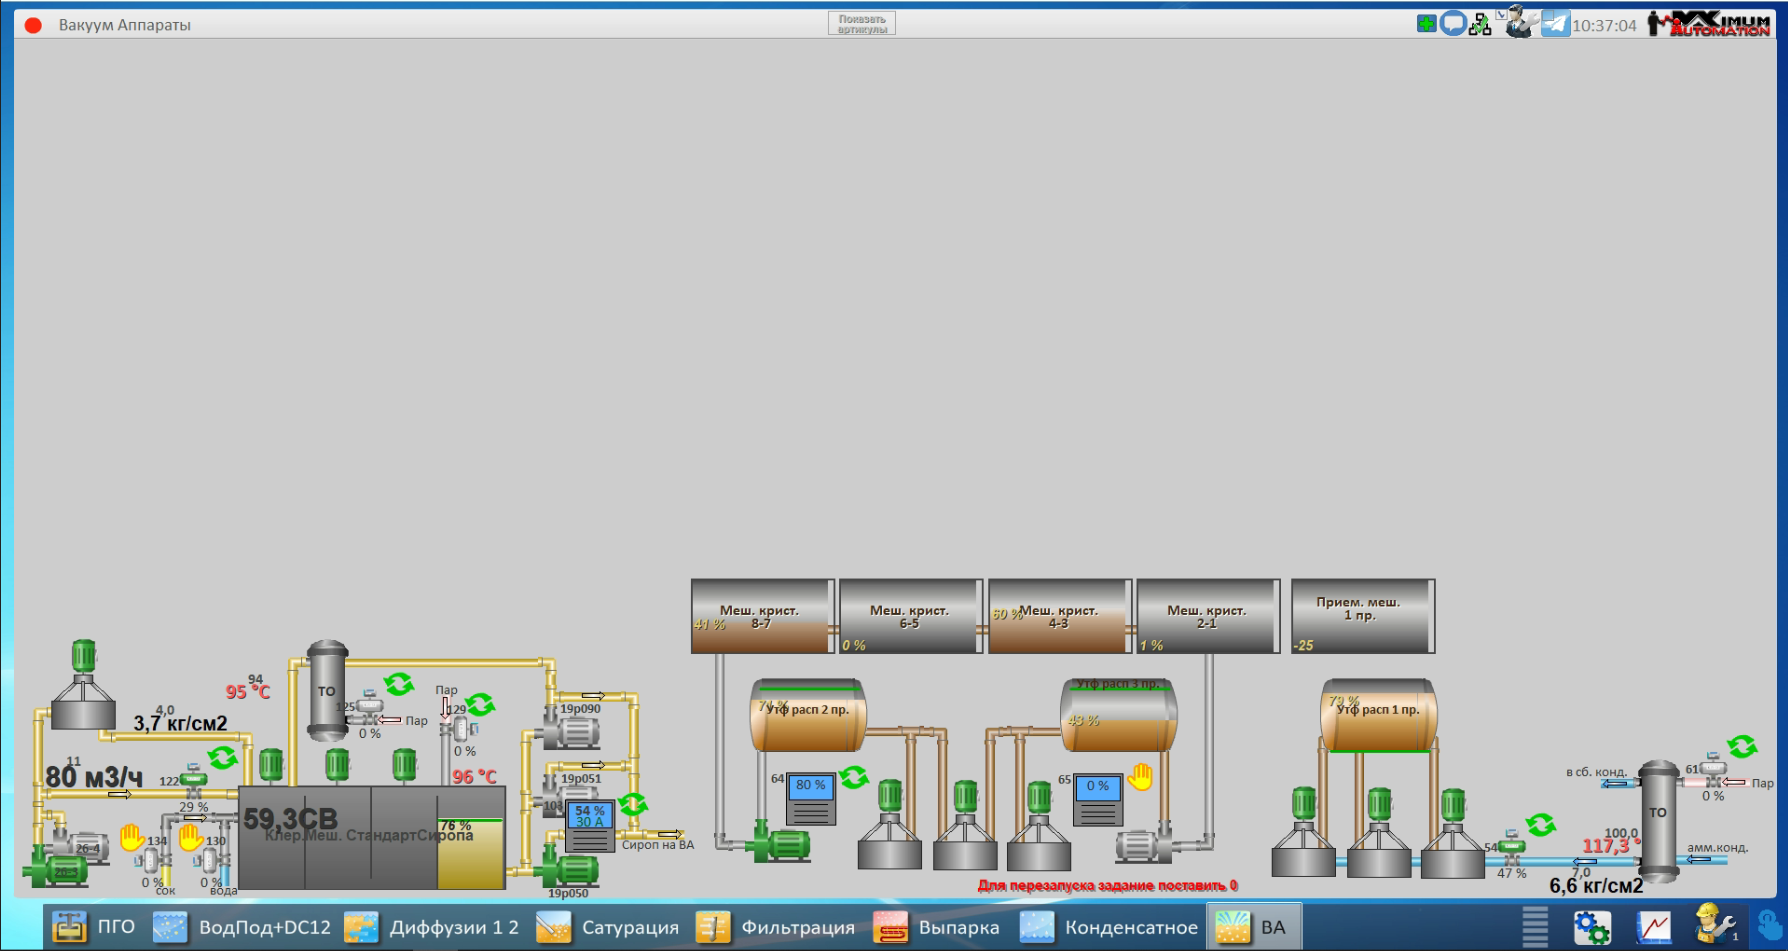This screenshot has height=951, width=1788.
Task: Click the Меш. крист. 8-7 tank level
Action: tap(762, 617)
